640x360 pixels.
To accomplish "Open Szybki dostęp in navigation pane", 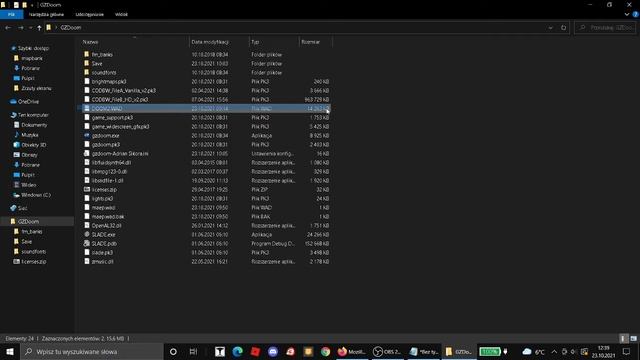I will (33, 48).
